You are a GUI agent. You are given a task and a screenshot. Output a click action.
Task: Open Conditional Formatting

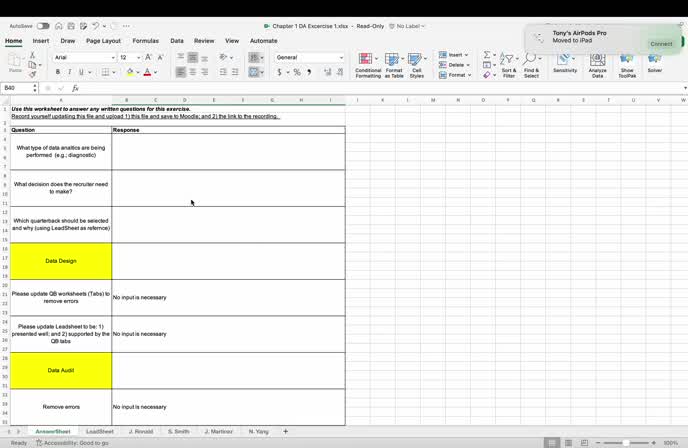click(x=368, y=65)
